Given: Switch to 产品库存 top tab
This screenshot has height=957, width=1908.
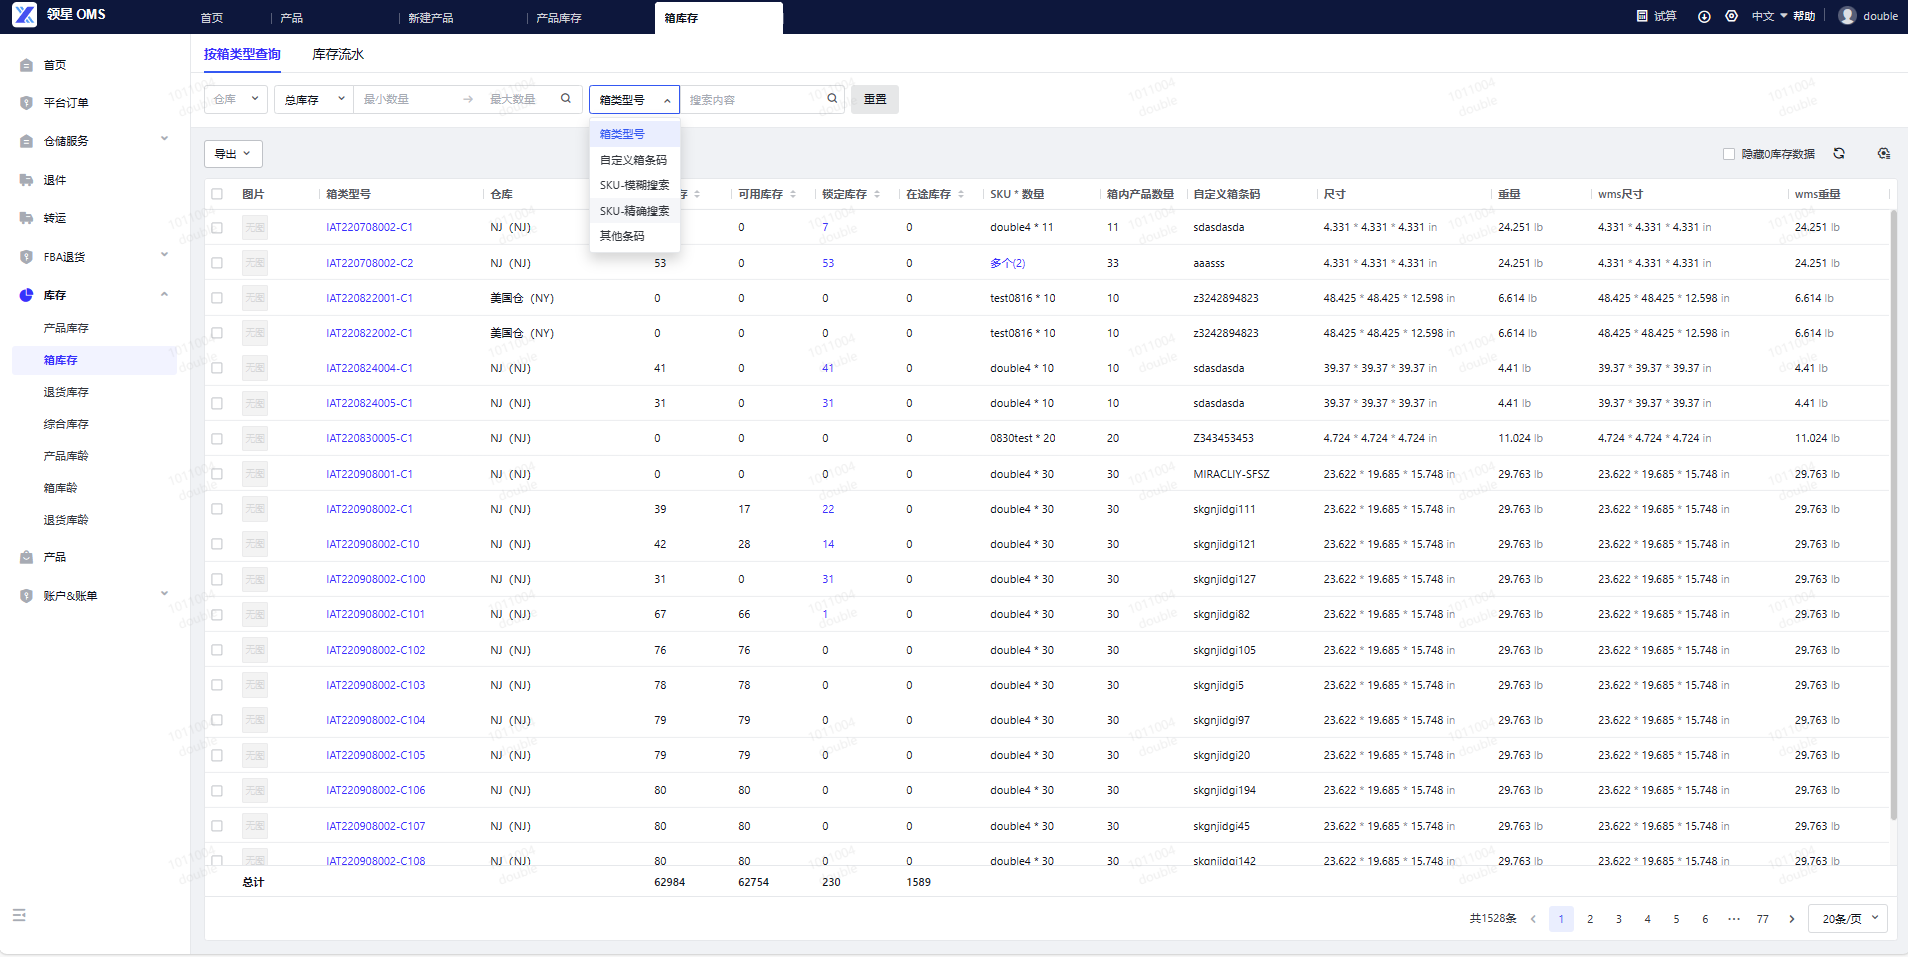Looking at the screenshot, I should tap(559, 18).
